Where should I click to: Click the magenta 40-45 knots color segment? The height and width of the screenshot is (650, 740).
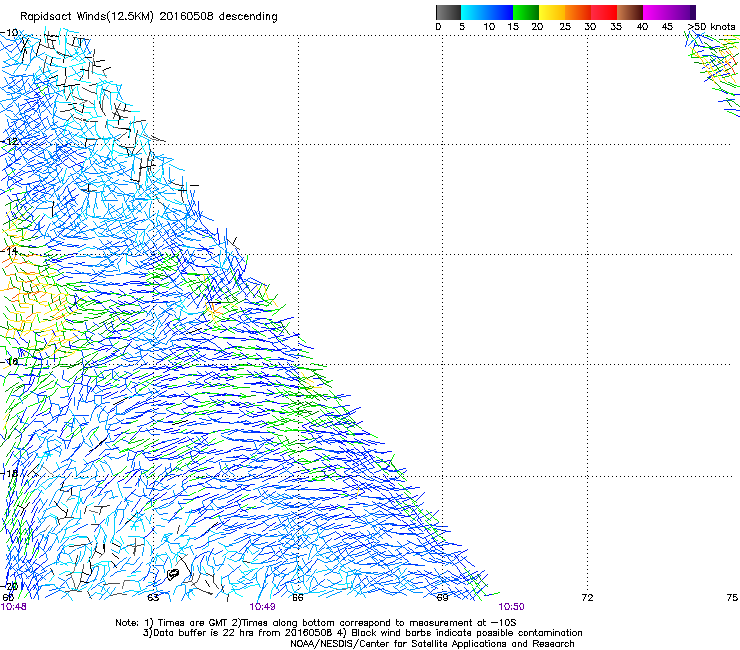click(x=656, y=12)
